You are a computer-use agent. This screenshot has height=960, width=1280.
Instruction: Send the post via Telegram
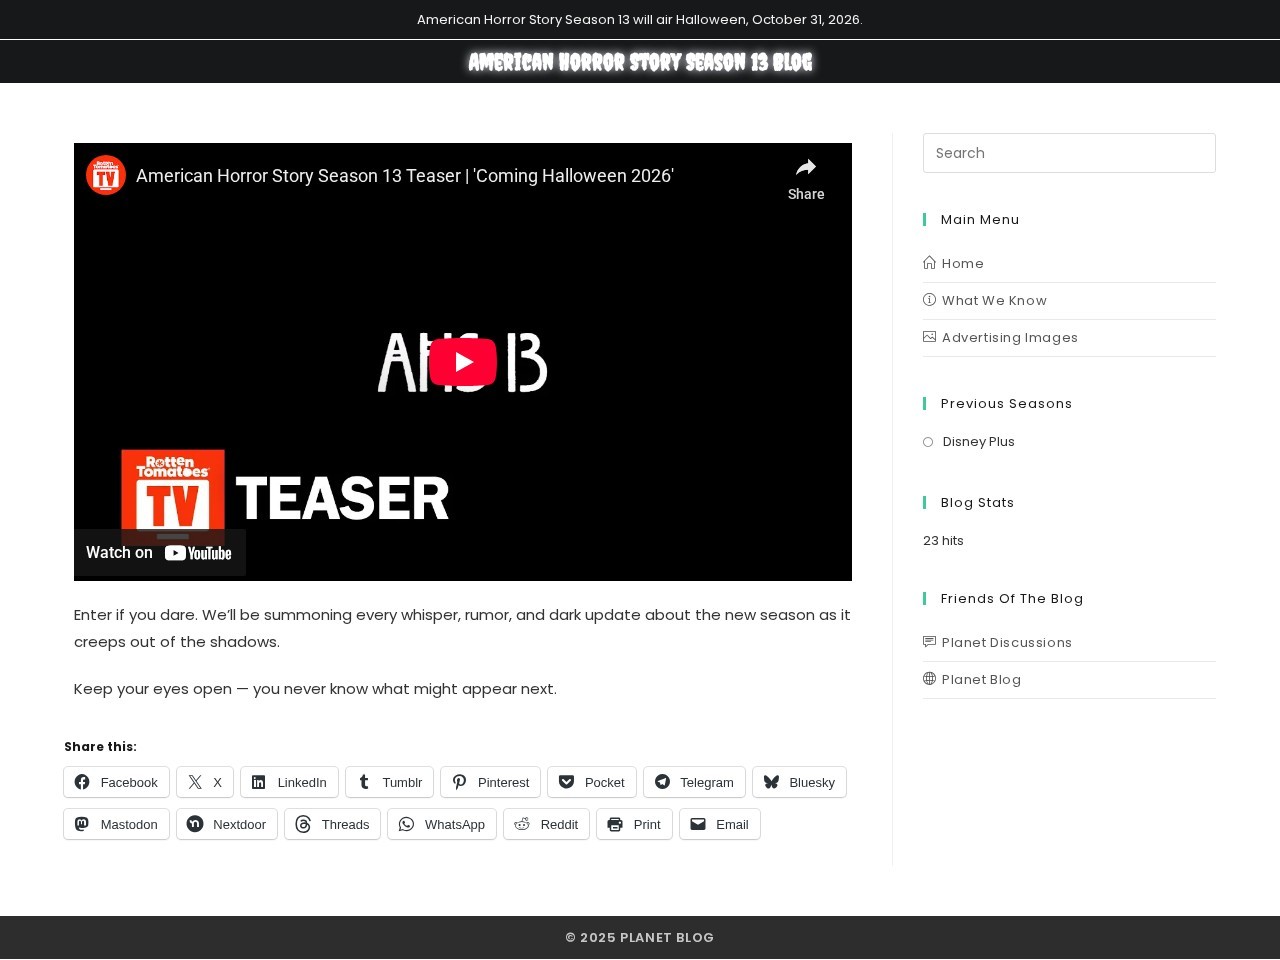click(x=694, y=782)
